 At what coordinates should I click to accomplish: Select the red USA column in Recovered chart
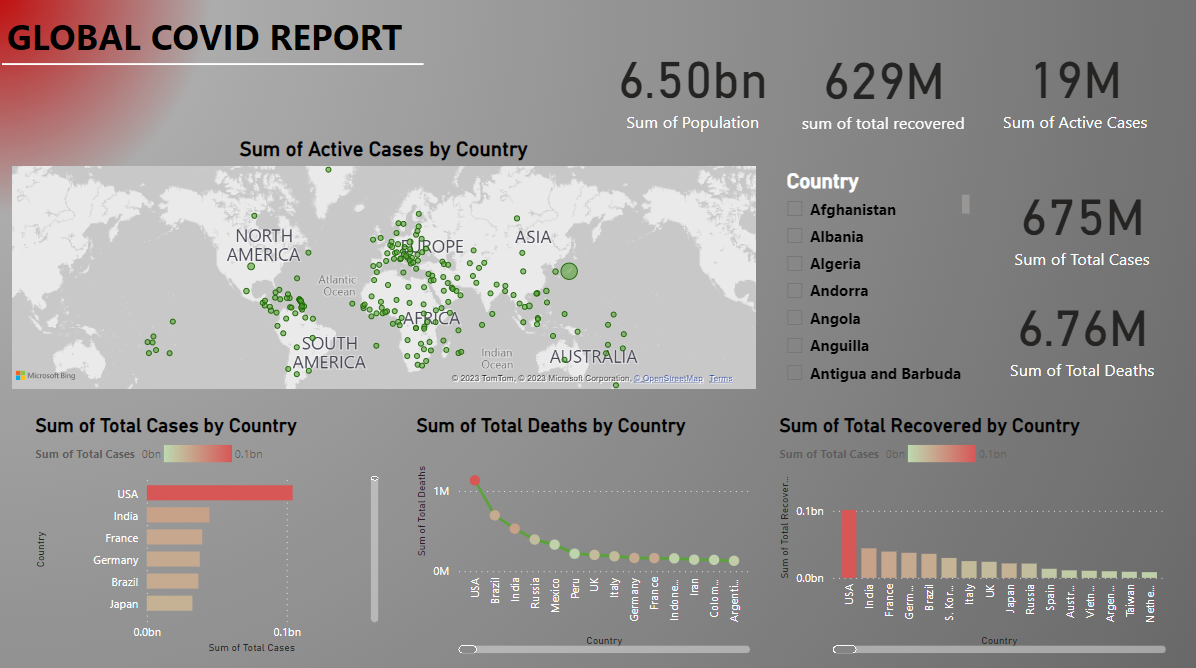849,543
